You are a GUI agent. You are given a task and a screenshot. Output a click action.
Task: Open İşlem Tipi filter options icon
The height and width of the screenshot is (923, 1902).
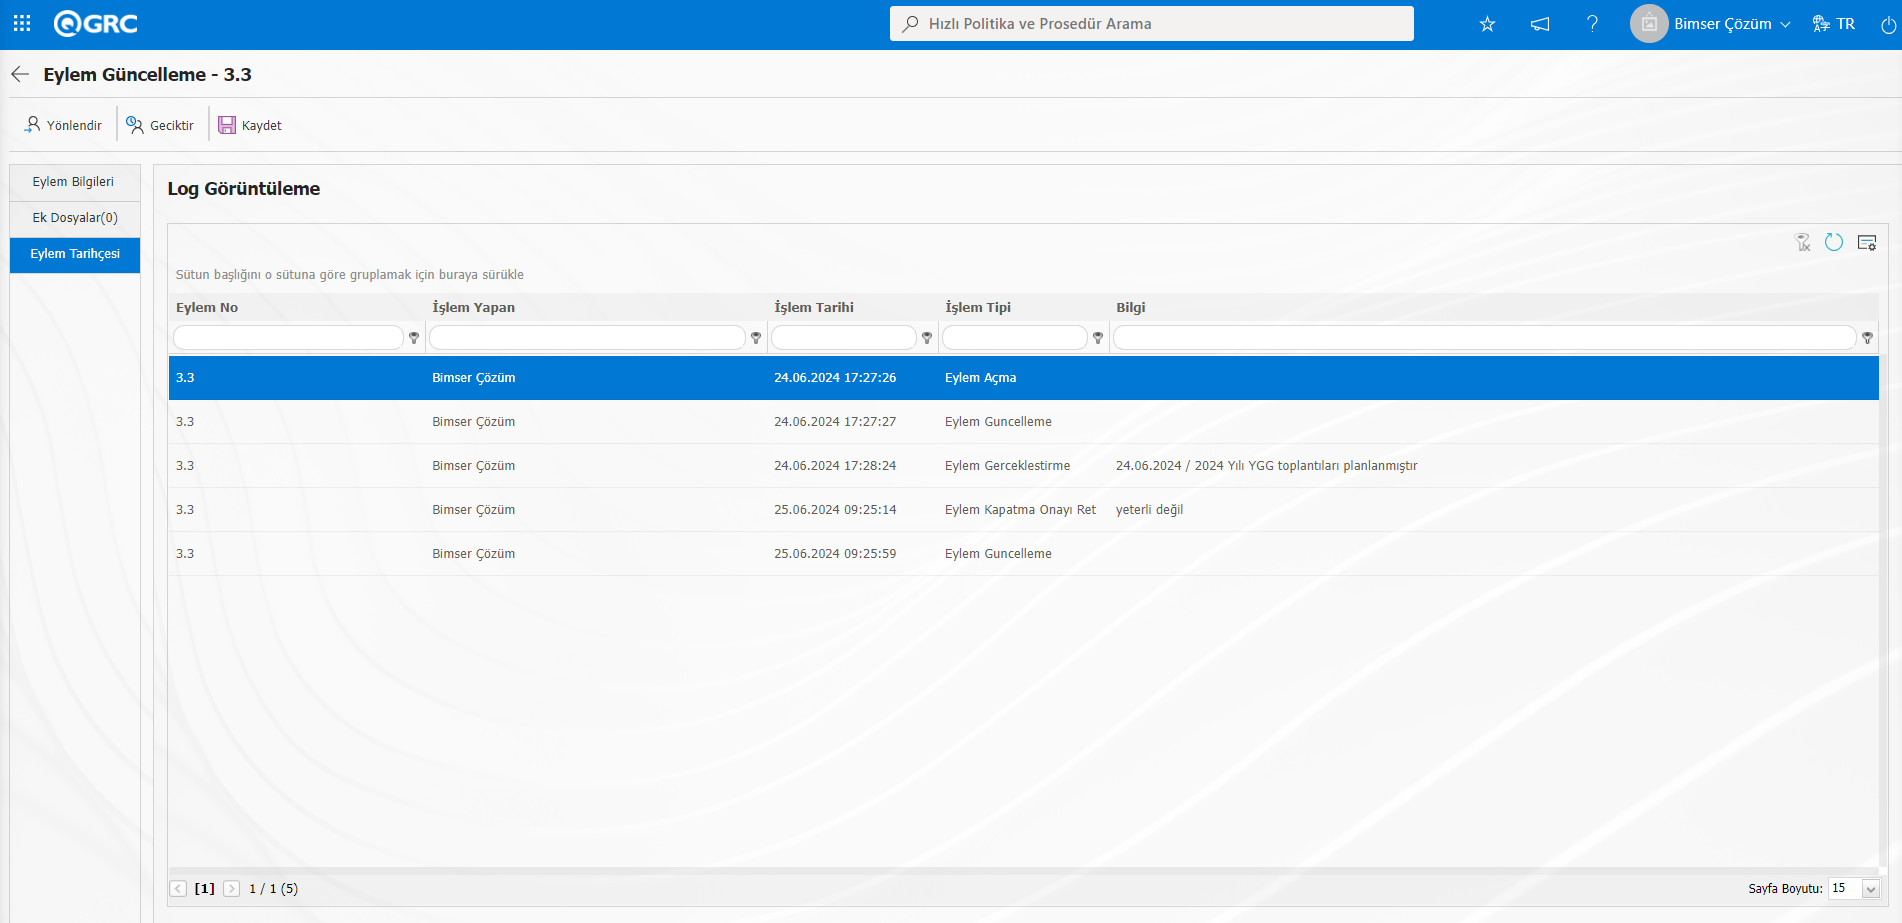[x=1098, y=338]
